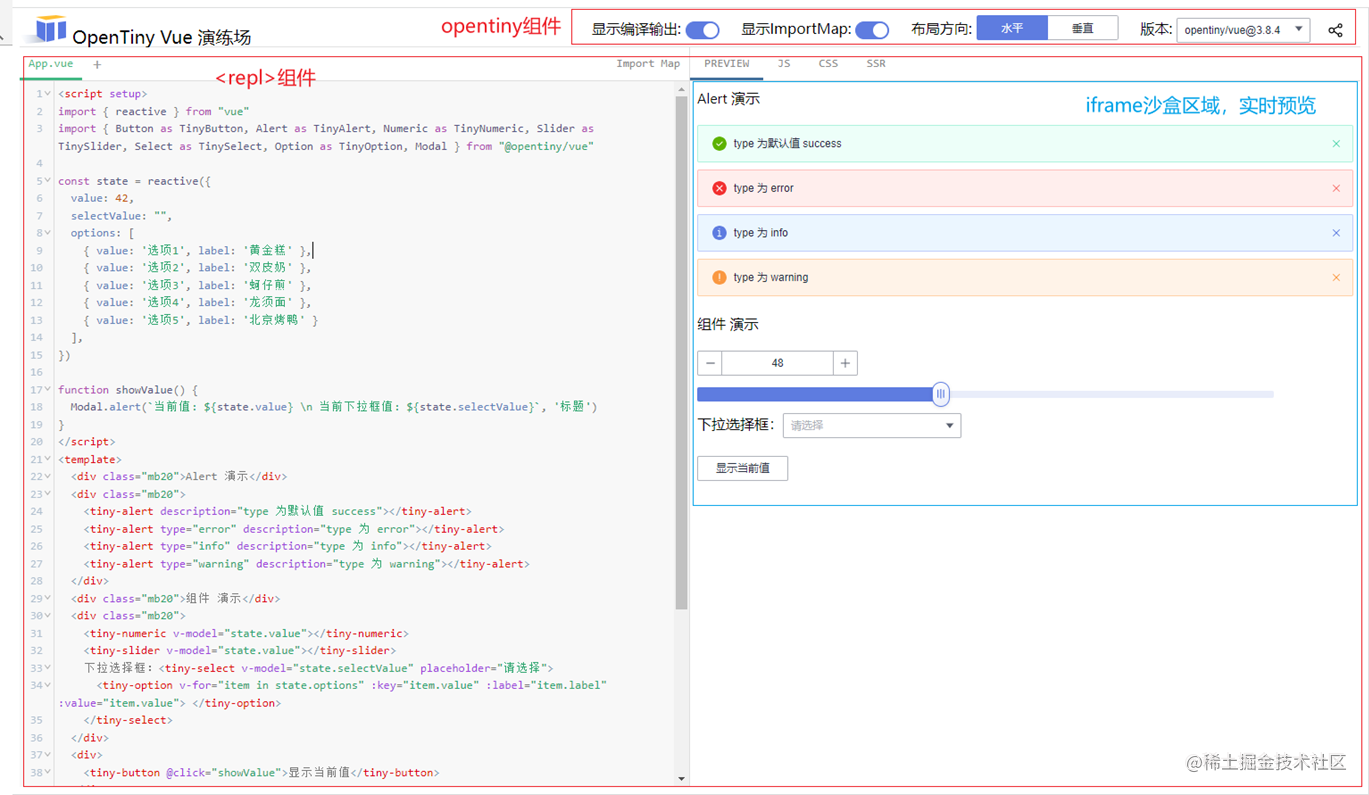Screen dimensions: 1369x795
Task: Click the 显示当前值 button
Action: point(742,468)
